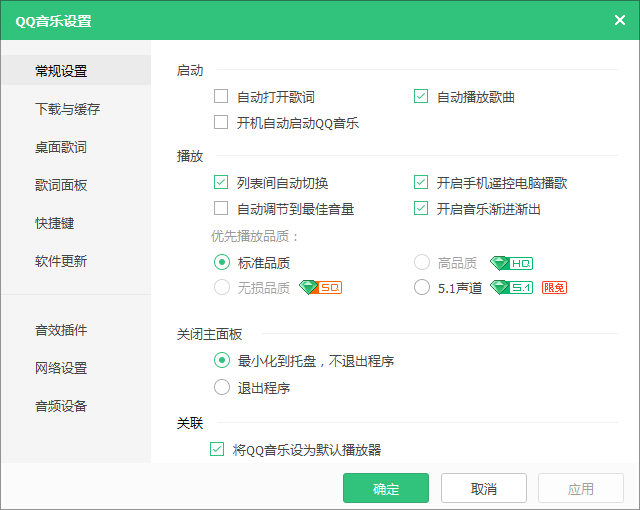Click the green HQ diamond badge
Screen dimensions: 640x510
click(511, 264)
